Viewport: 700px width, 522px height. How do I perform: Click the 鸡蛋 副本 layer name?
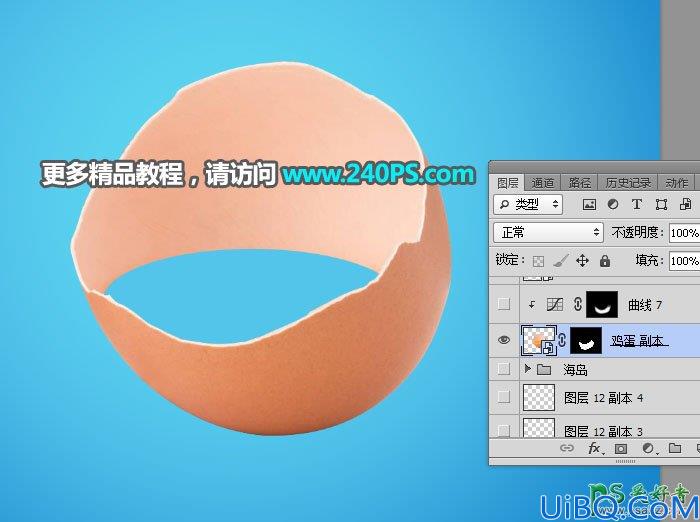[x=639, y=341]
